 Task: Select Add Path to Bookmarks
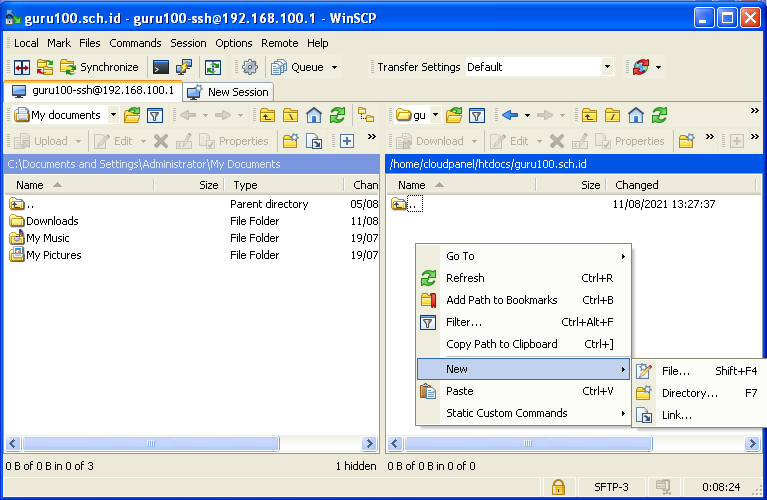point(501,300)
